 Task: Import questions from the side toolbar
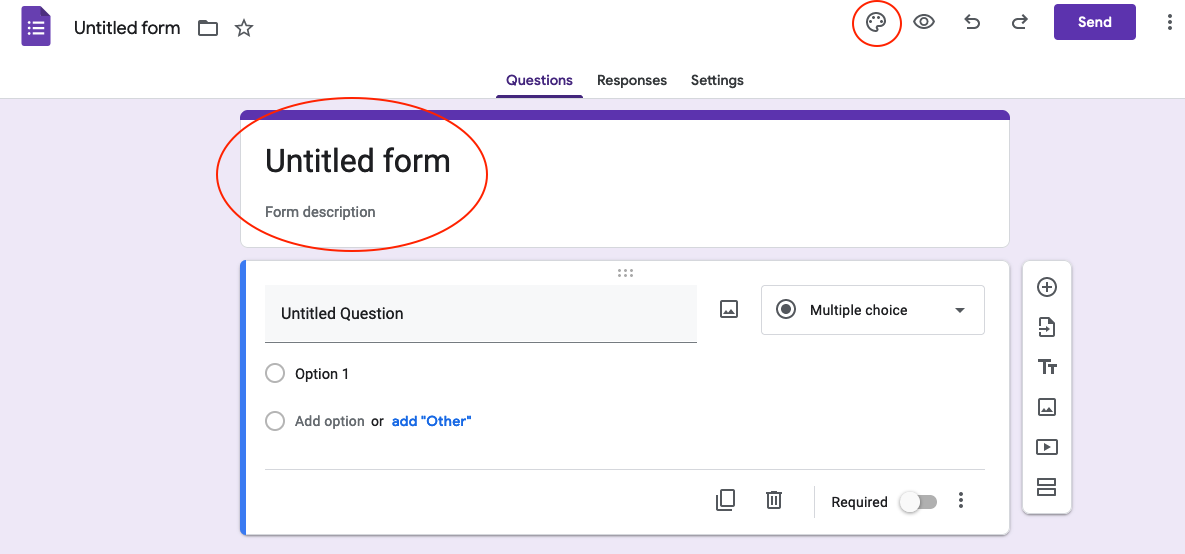click(1047, 327)
